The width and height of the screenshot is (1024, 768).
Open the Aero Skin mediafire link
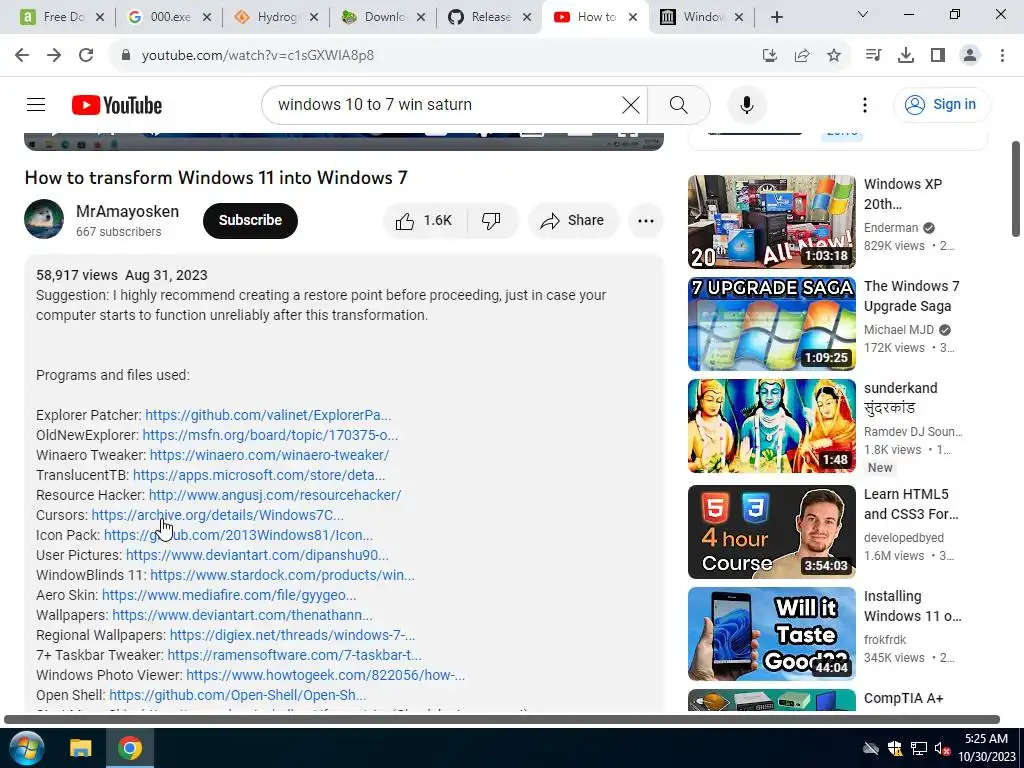pyautogui.click(x=229, y=595)
